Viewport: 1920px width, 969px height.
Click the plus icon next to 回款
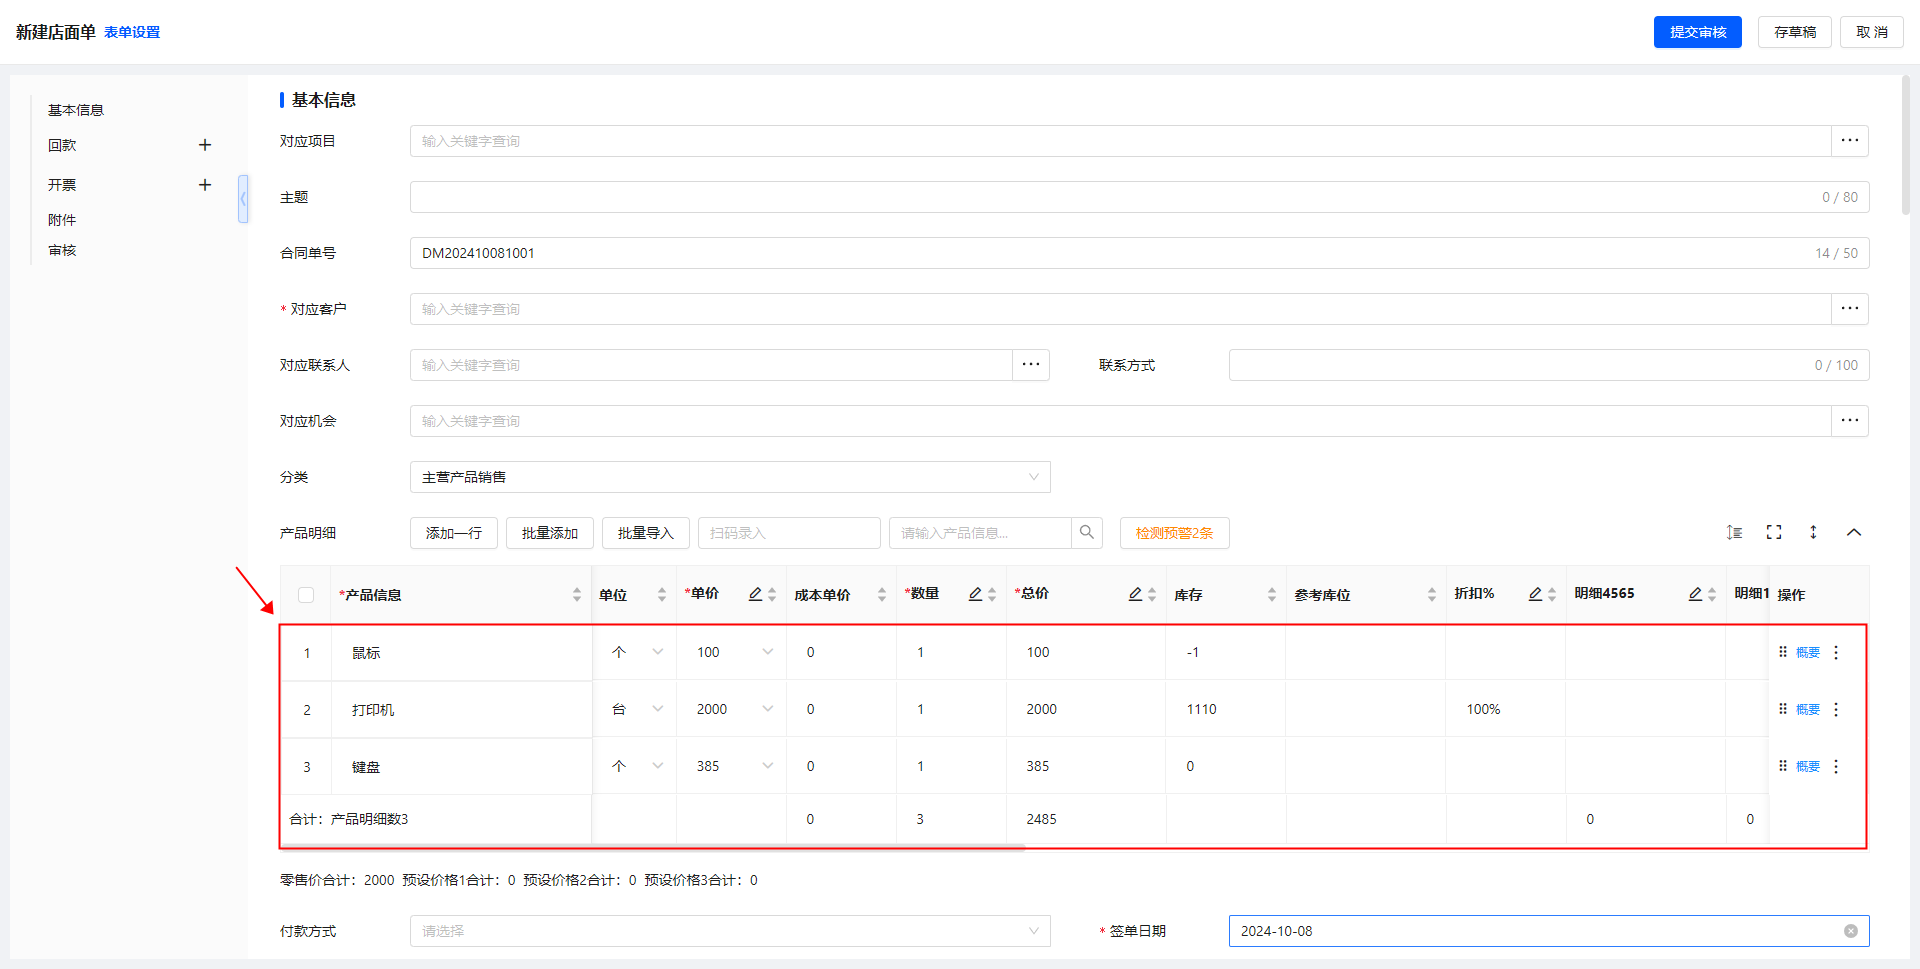pyautogui.click(x=205, y=145)
